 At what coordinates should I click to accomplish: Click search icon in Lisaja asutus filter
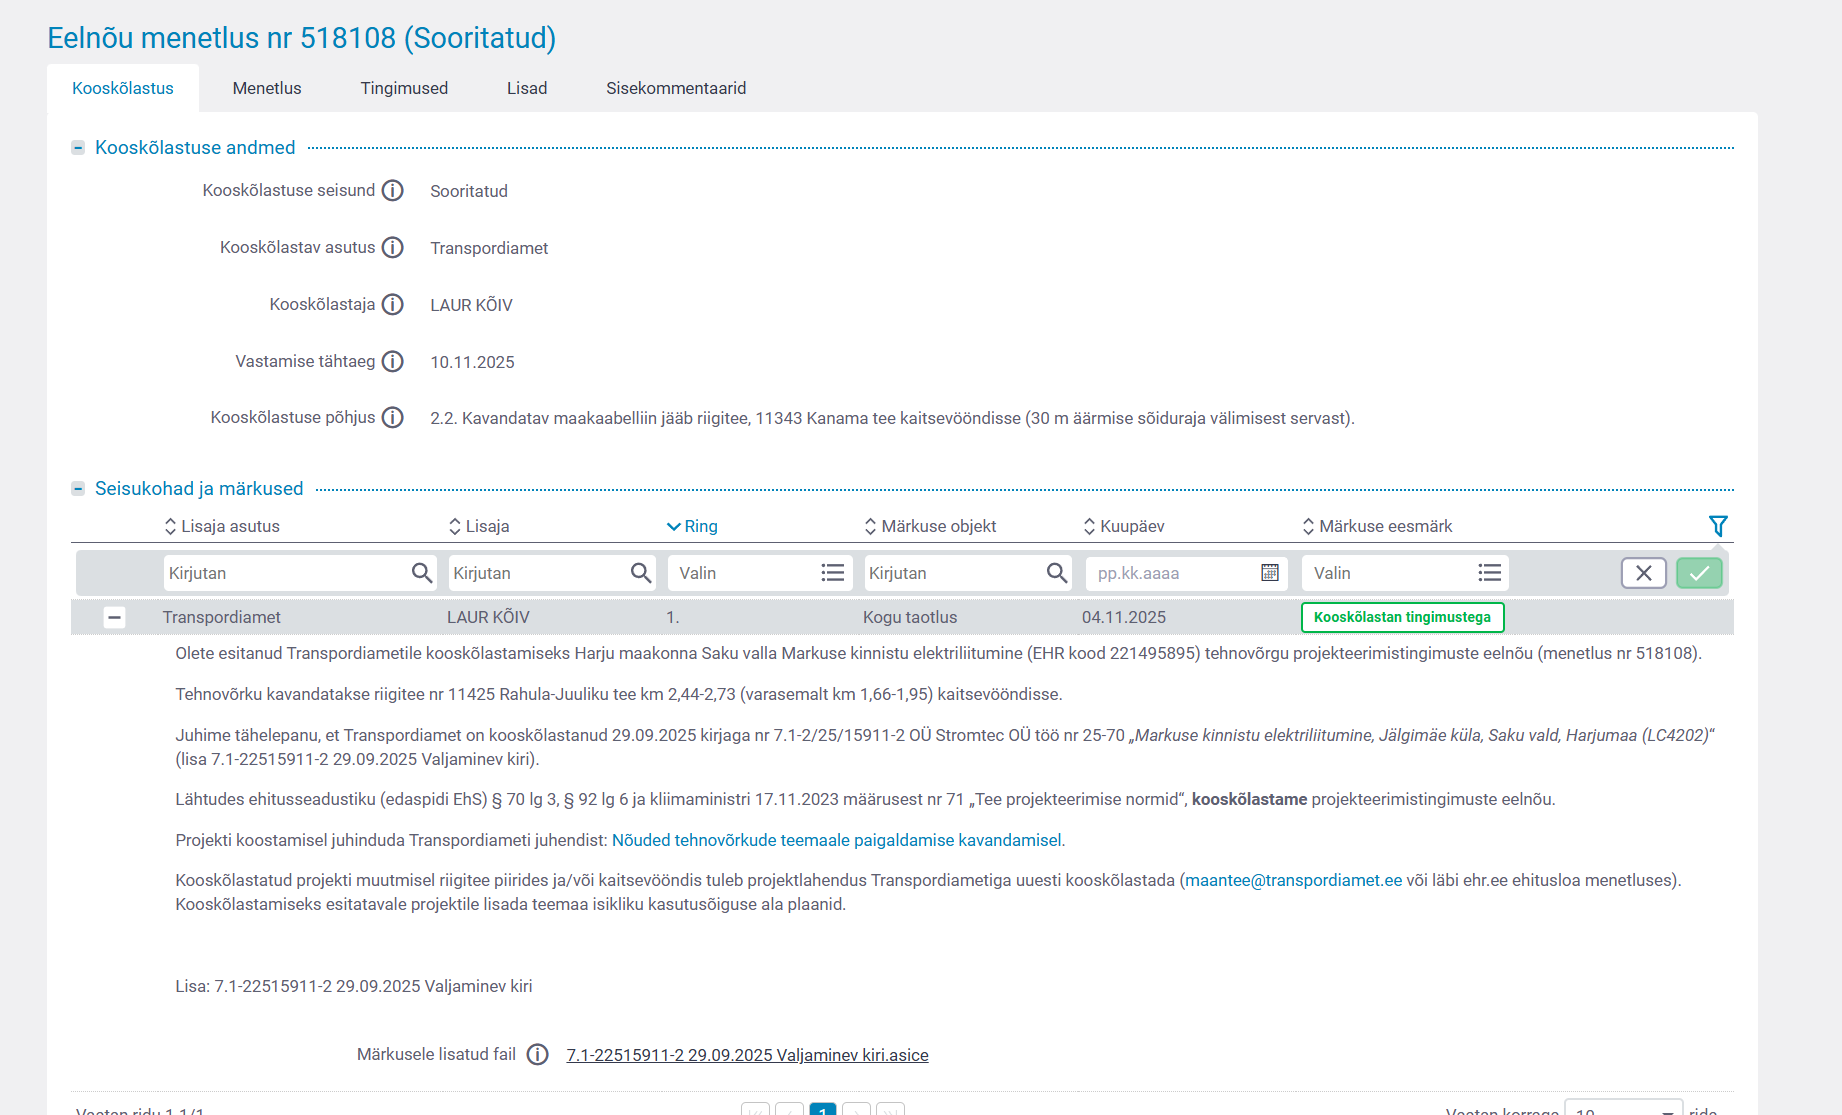(422, 573)
